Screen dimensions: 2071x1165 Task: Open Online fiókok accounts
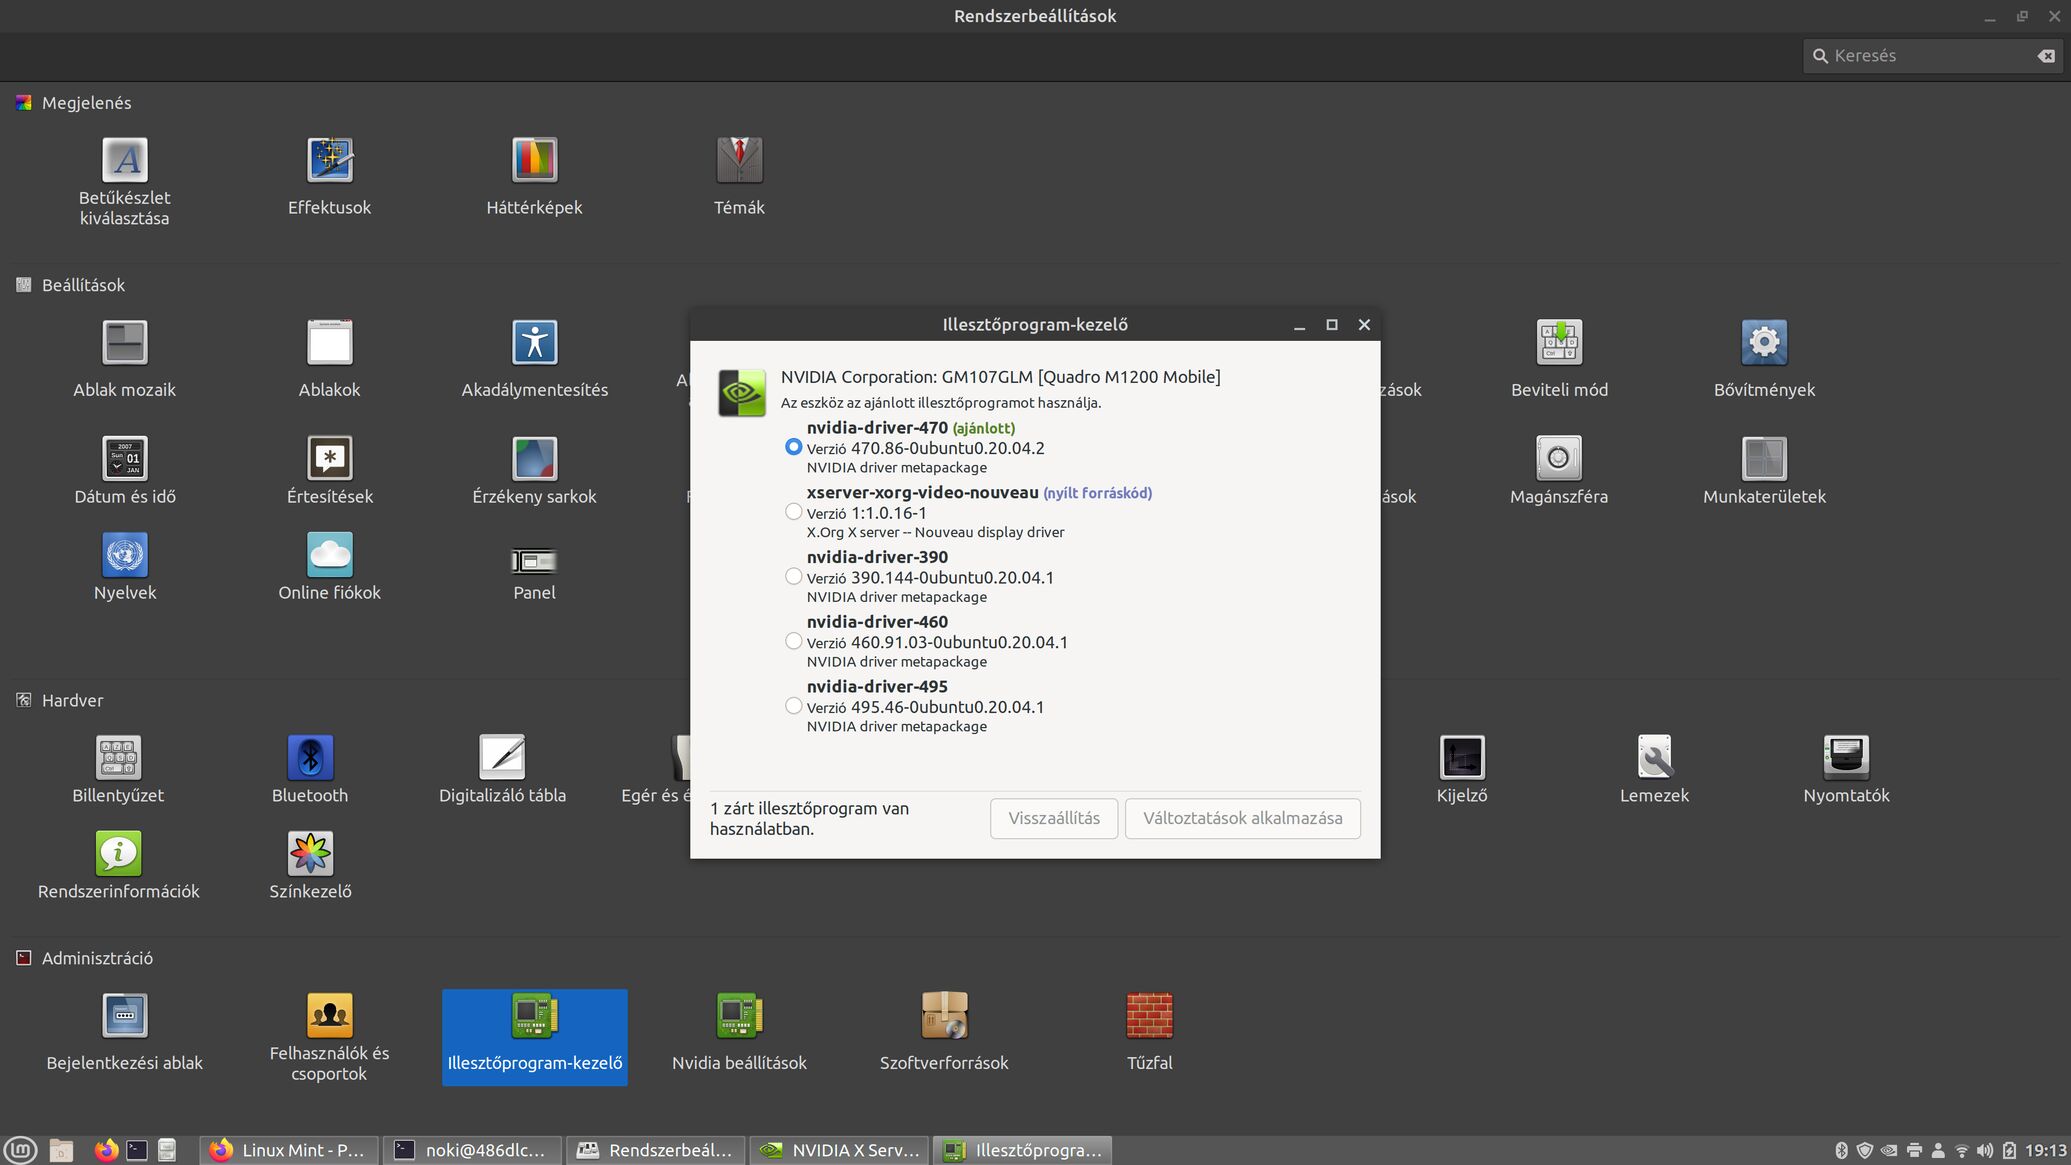[329, 567]
